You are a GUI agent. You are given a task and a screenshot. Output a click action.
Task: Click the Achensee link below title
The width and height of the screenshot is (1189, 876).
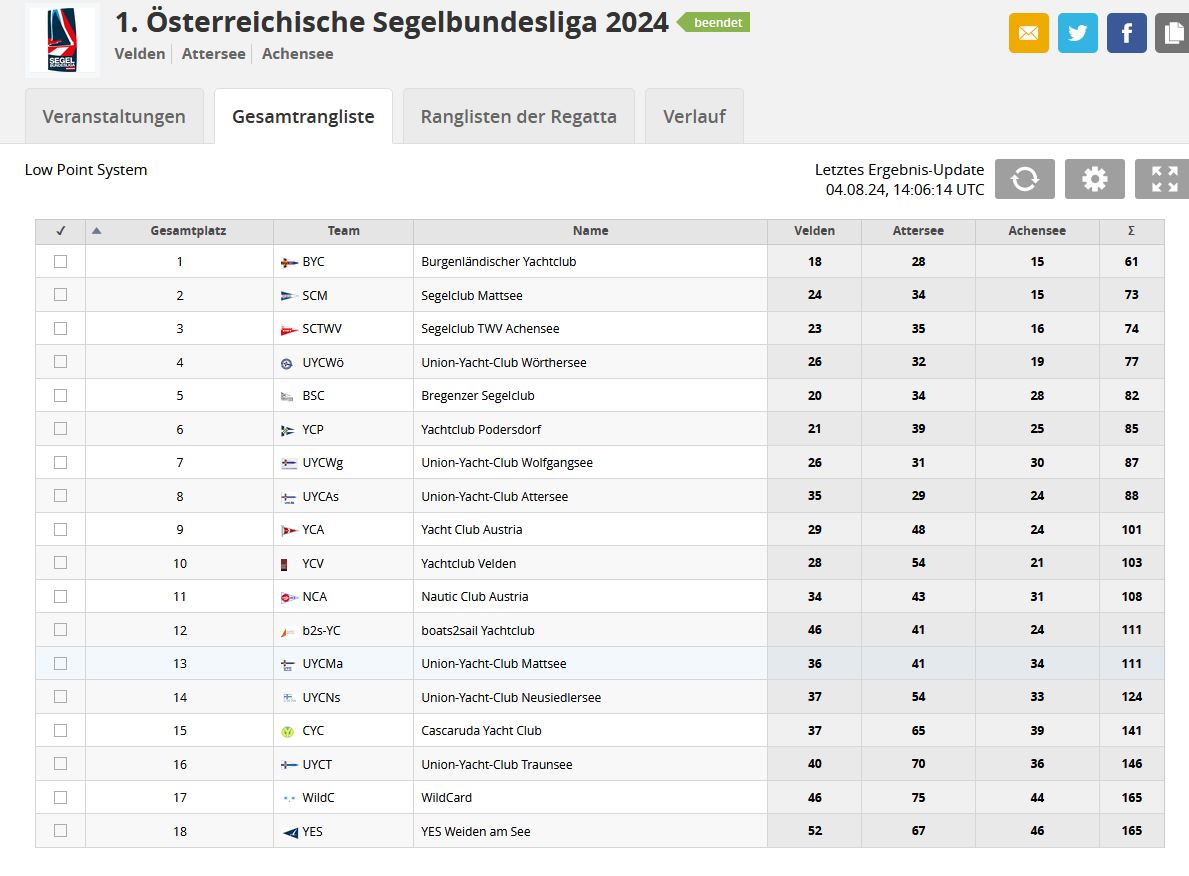coord(297,54)
